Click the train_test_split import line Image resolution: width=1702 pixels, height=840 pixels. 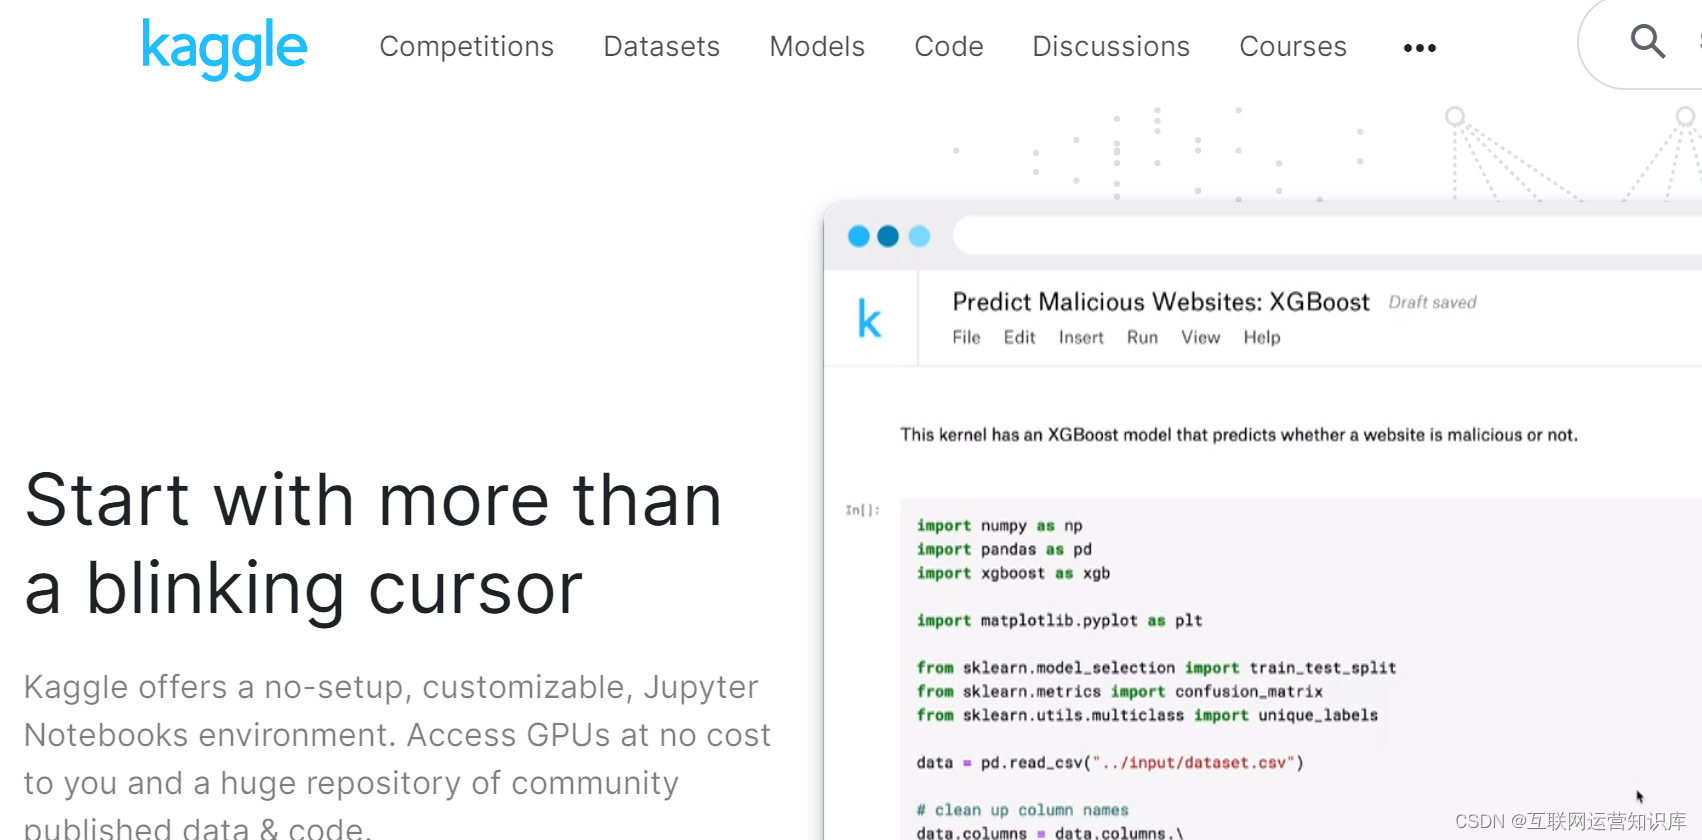[1156, 668]
